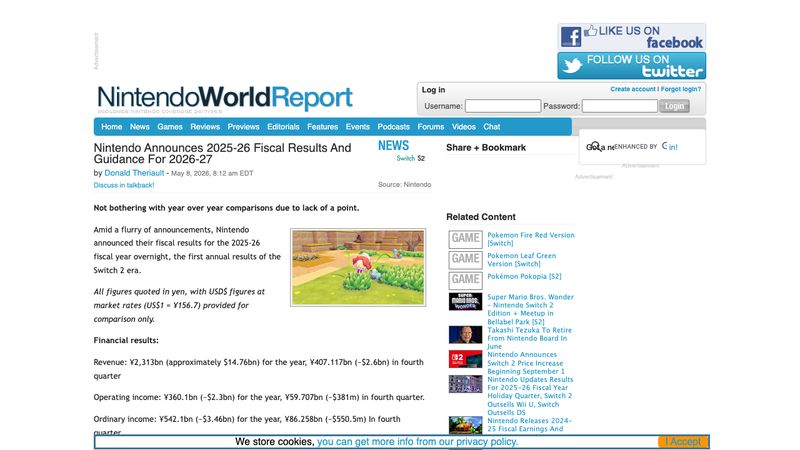Click the Create account link
Screen dimensions: 800x450
(633, 89)
